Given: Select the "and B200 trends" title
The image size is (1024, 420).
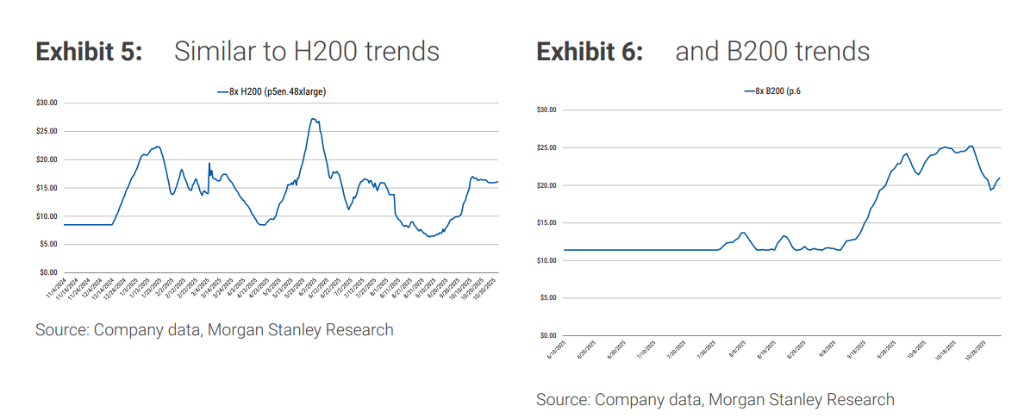Looking at the screenshot, I should (773, 52).
